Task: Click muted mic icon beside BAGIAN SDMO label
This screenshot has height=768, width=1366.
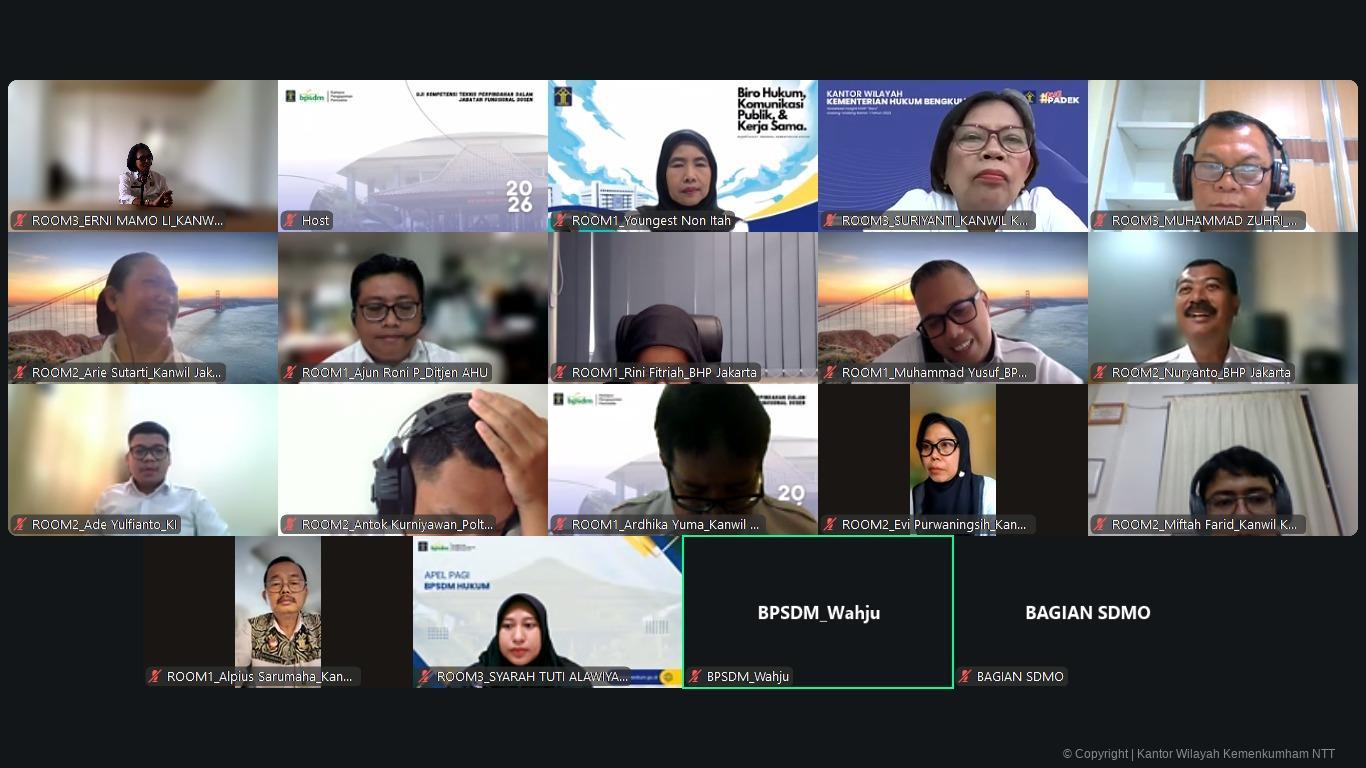Action: pos(965,676)
